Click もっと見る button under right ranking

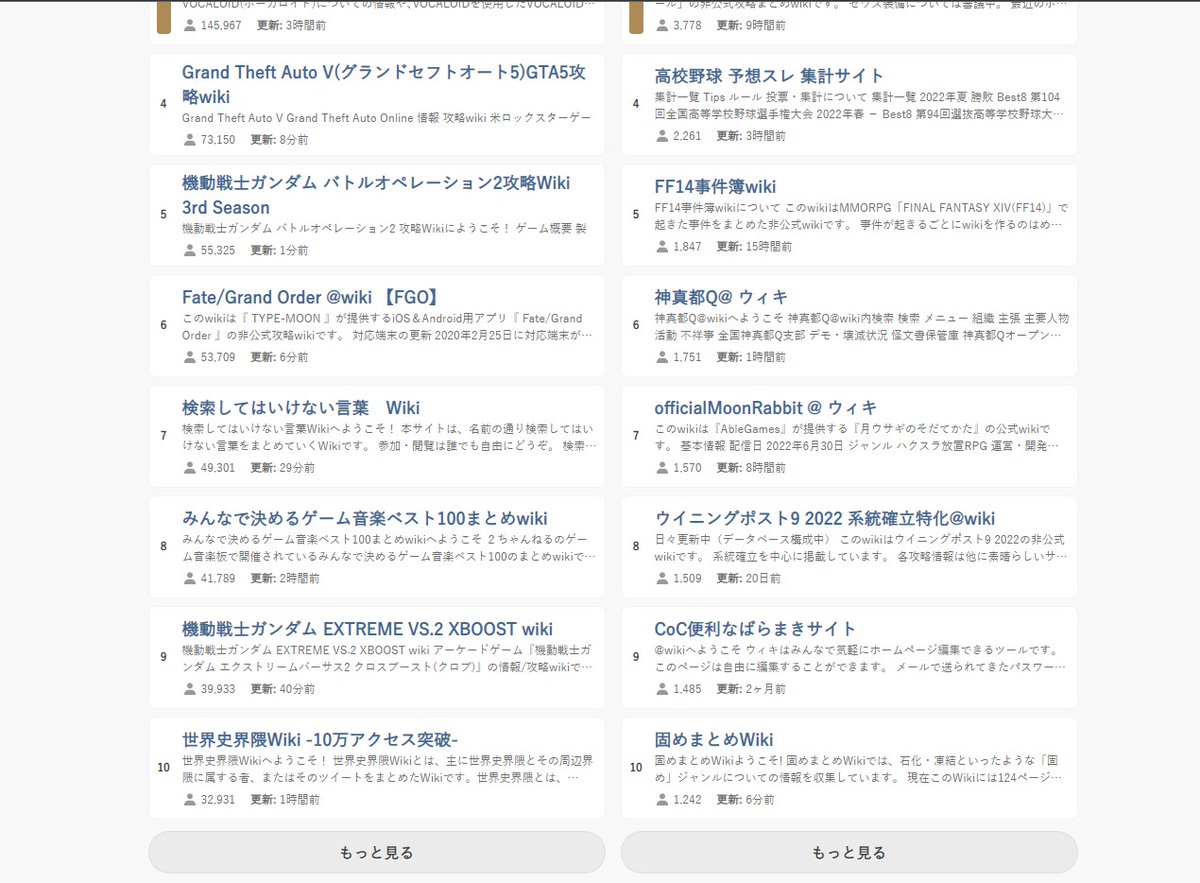pos(849,852)
